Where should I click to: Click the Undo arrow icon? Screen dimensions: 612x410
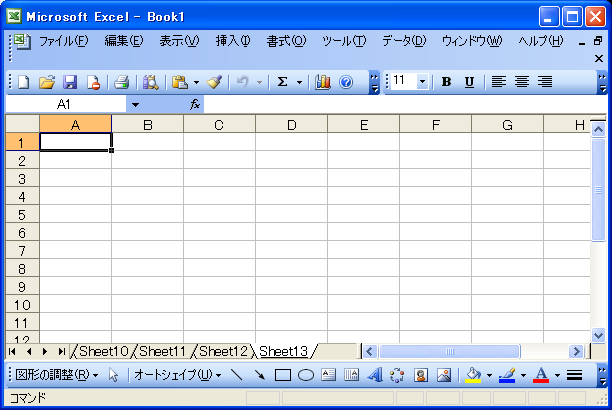pos(243,82)
